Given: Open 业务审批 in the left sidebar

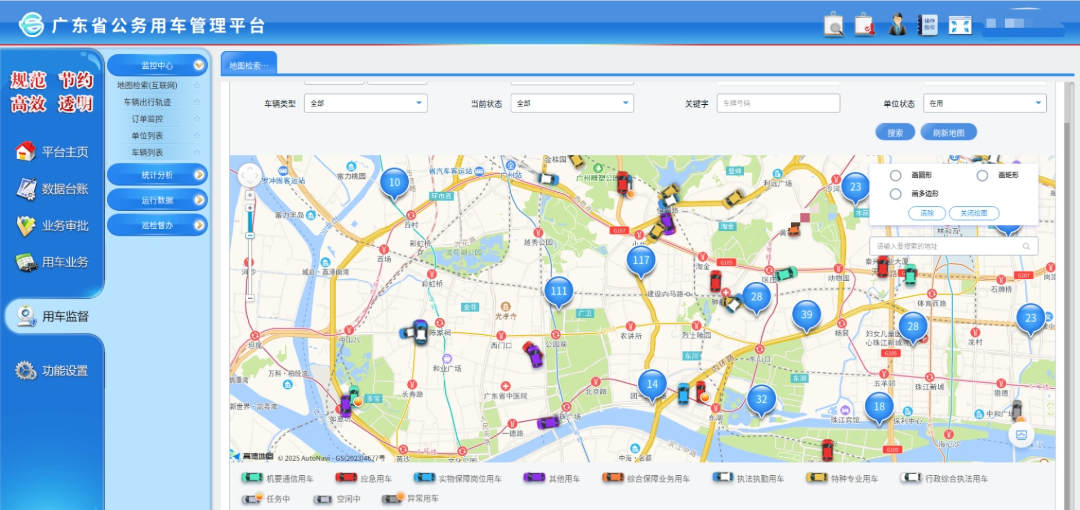Looking at the screenshot, I should coord(53,225).
